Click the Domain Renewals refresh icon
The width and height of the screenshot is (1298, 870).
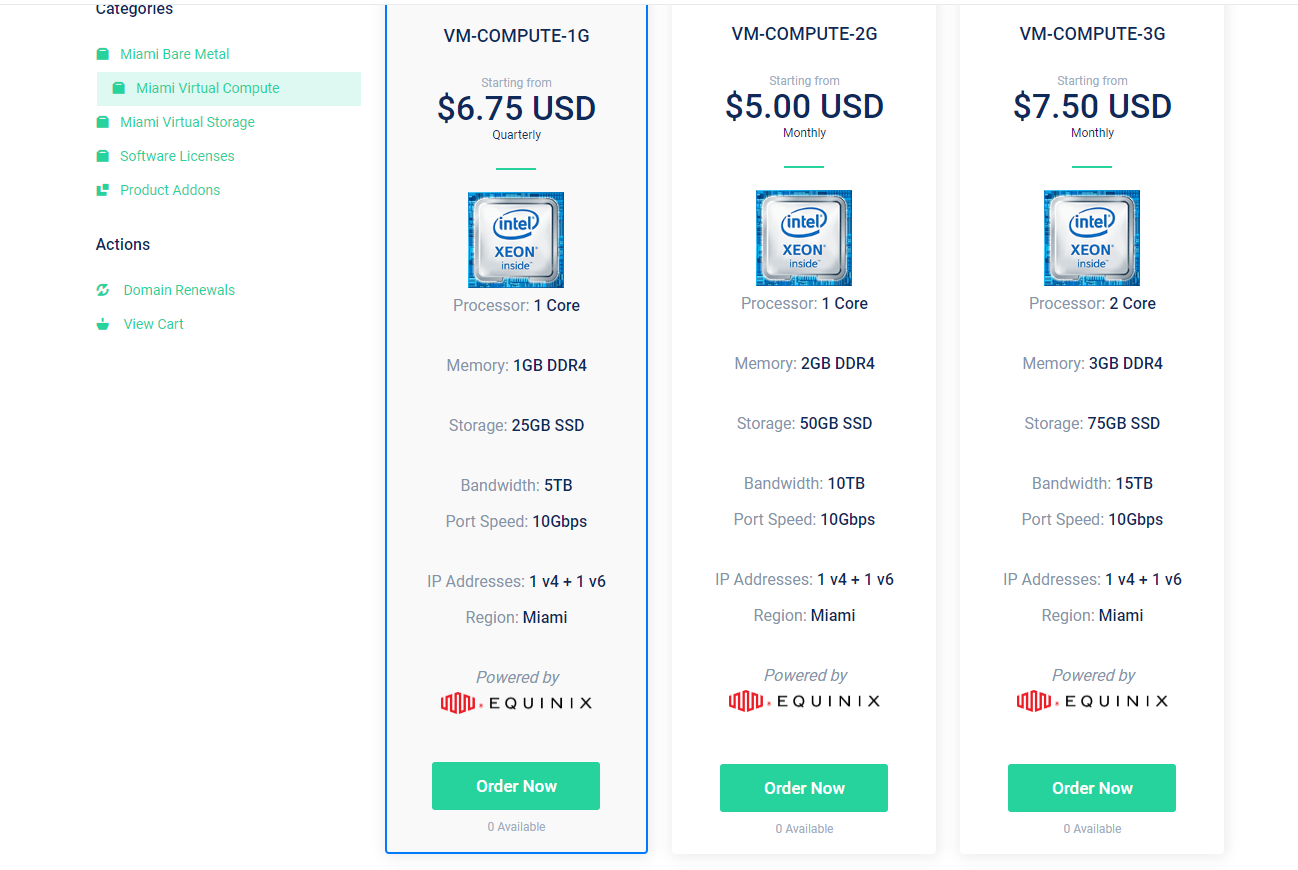point(102,290)
